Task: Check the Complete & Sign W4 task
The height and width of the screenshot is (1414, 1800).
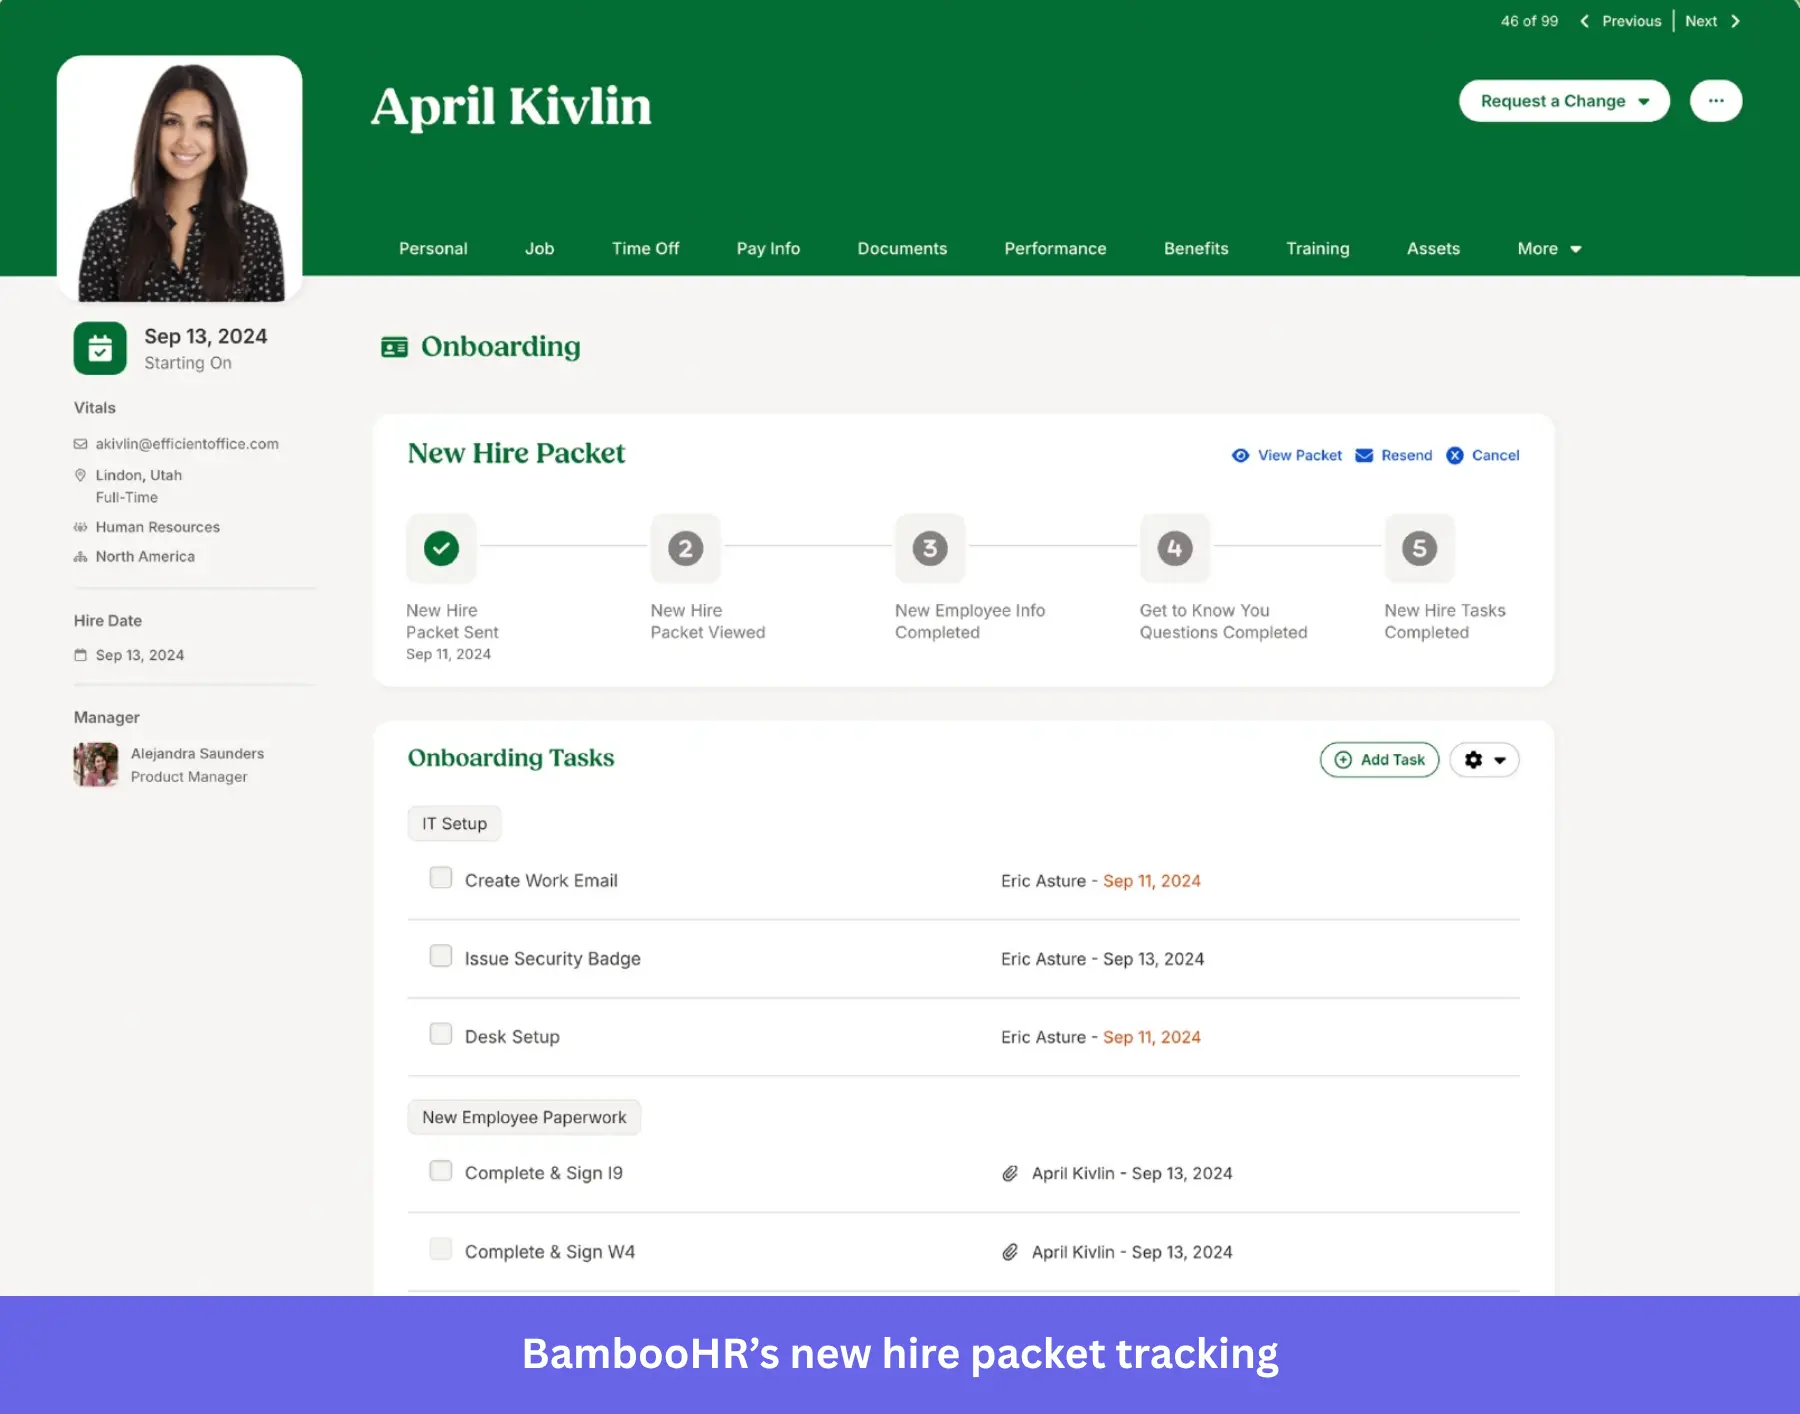Action: click(441, 1249)
